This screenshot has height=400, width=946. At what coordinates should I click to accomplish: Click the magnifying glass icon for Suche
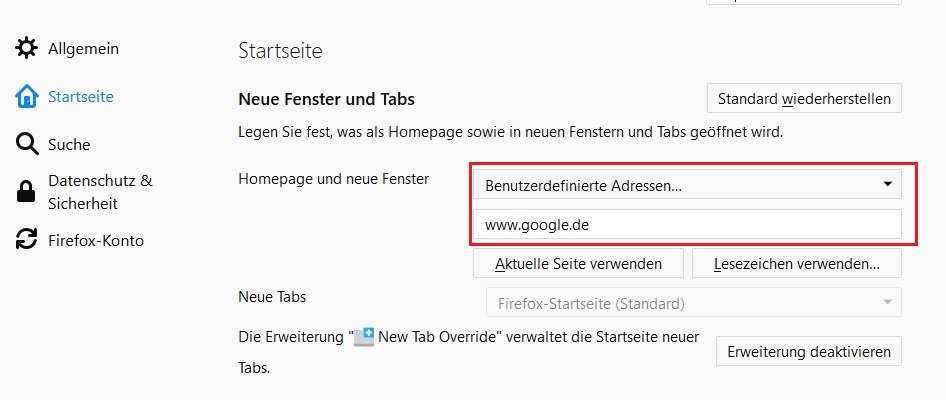27,145
